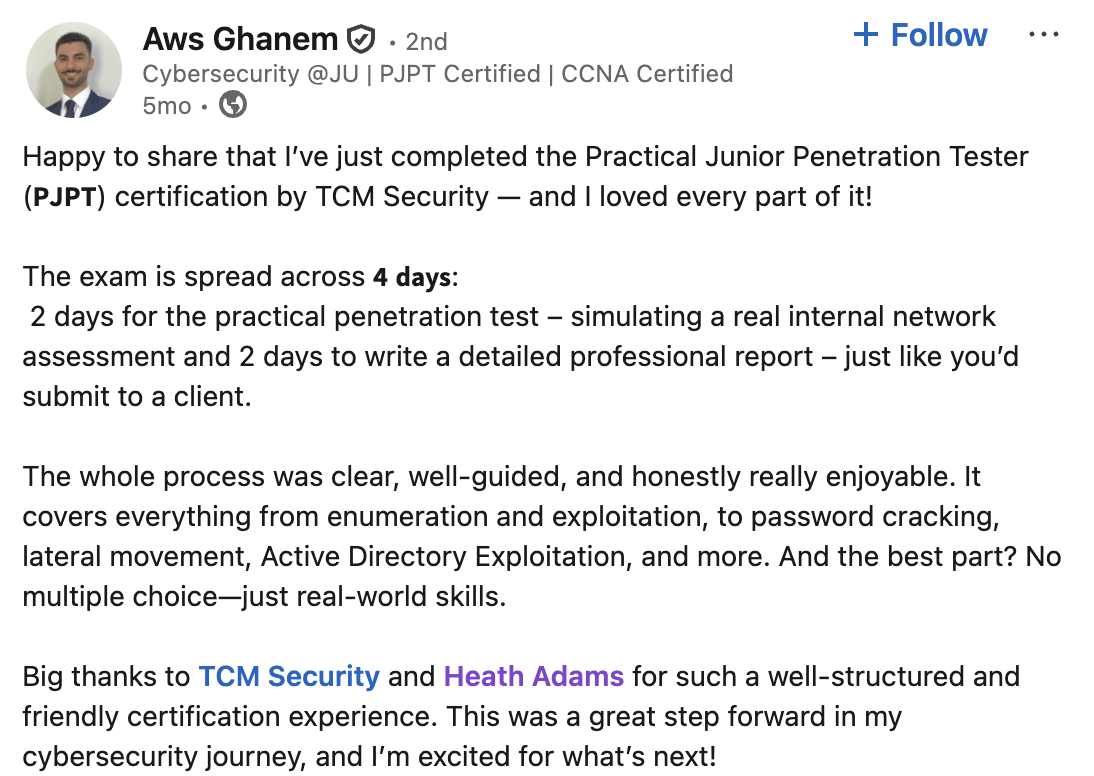The width and height of the screenshot is (1094, 776).
Task: Click the 5mo post timestamp
Action: [166, 105]
